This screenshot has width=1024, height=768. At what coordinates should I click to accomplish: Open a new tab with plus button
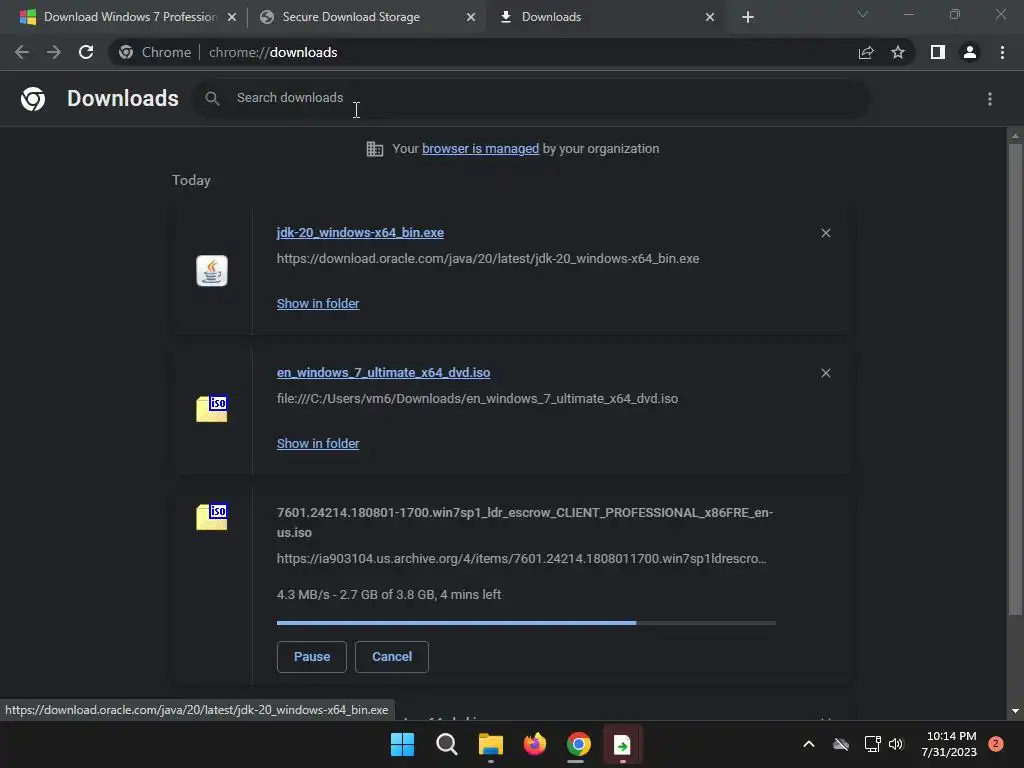click(x=748, y=17)
